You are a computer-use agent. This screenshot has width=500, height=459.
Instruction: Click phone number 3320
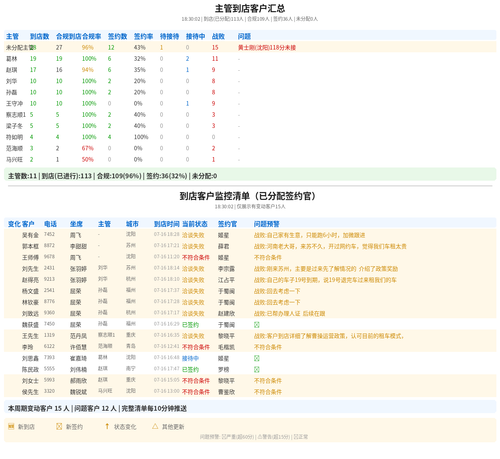[49, 391]
